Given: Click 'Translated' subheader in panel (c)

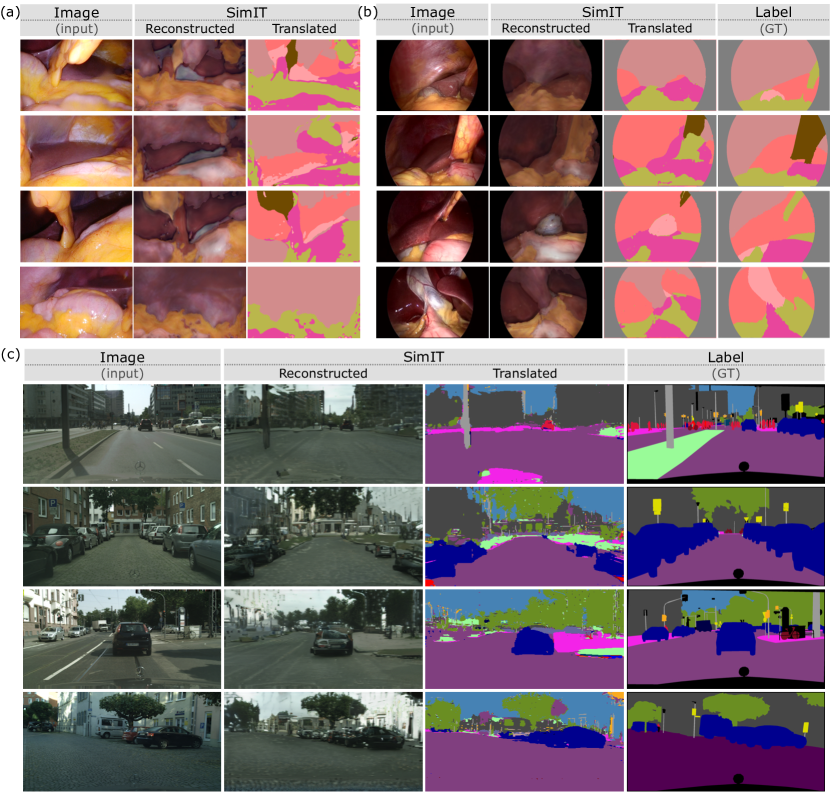Looking at the screenshot, I should [x=525, y=373].
